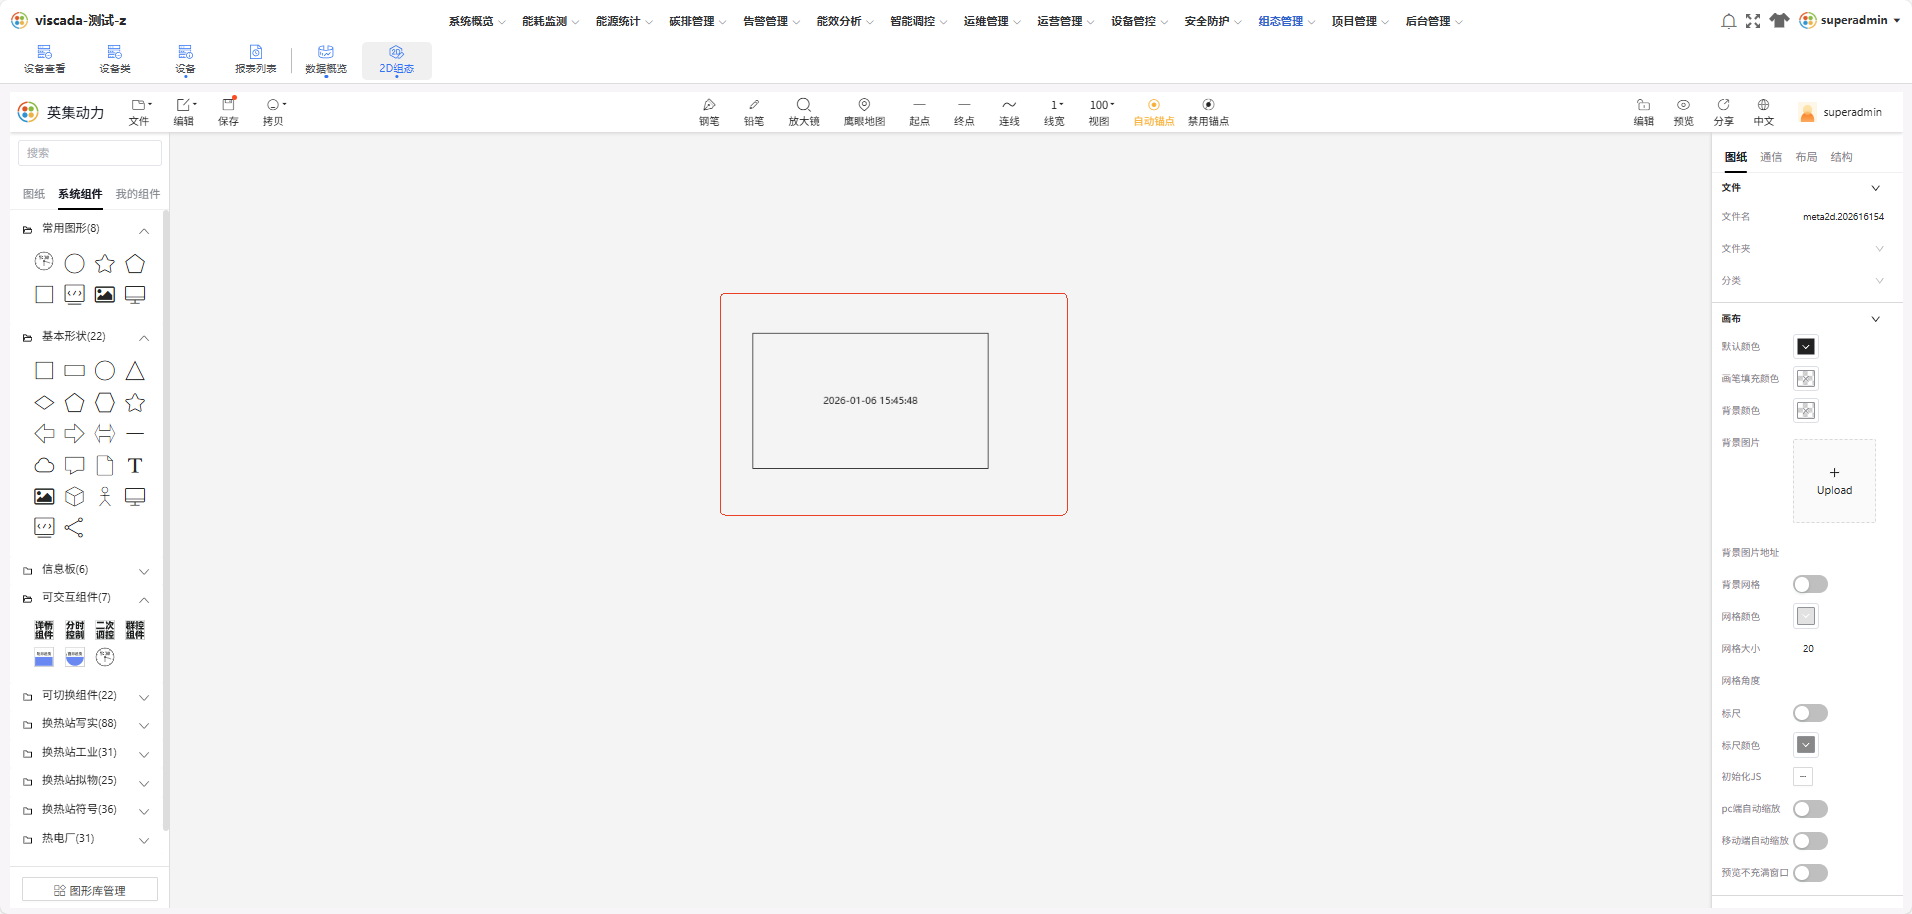Pick the text T component
Image resolution: width=1912 pixels, height=914 pixels.
(135, 465)
